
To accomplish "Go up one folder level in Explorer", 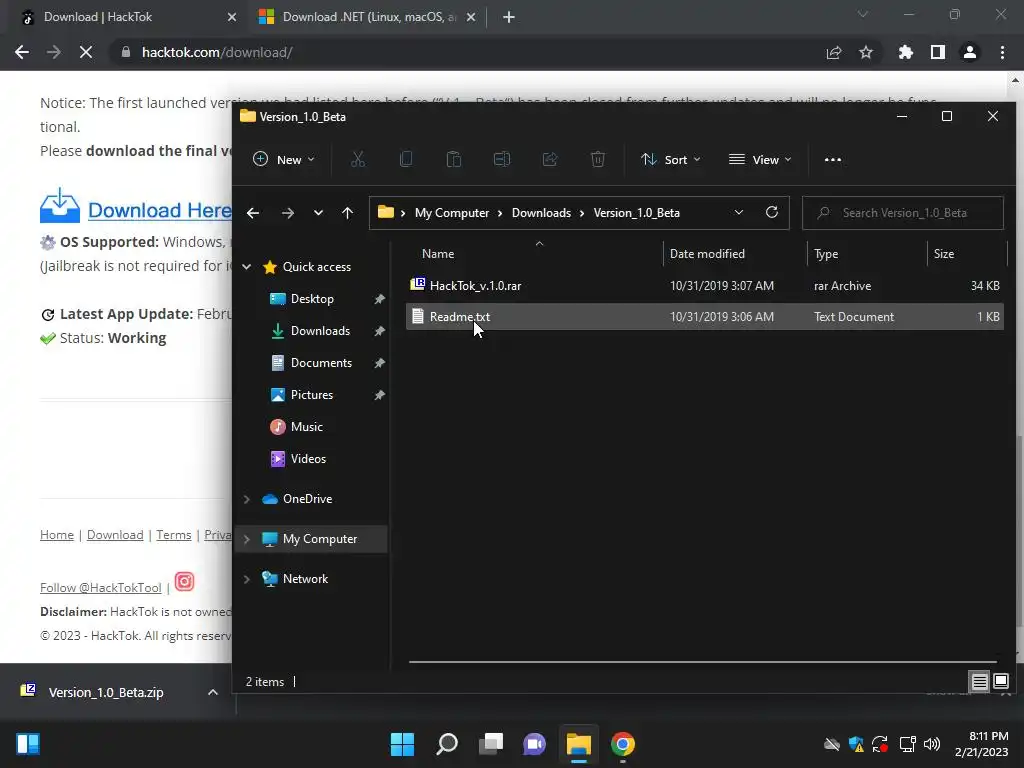I will (x=347, y=213).
